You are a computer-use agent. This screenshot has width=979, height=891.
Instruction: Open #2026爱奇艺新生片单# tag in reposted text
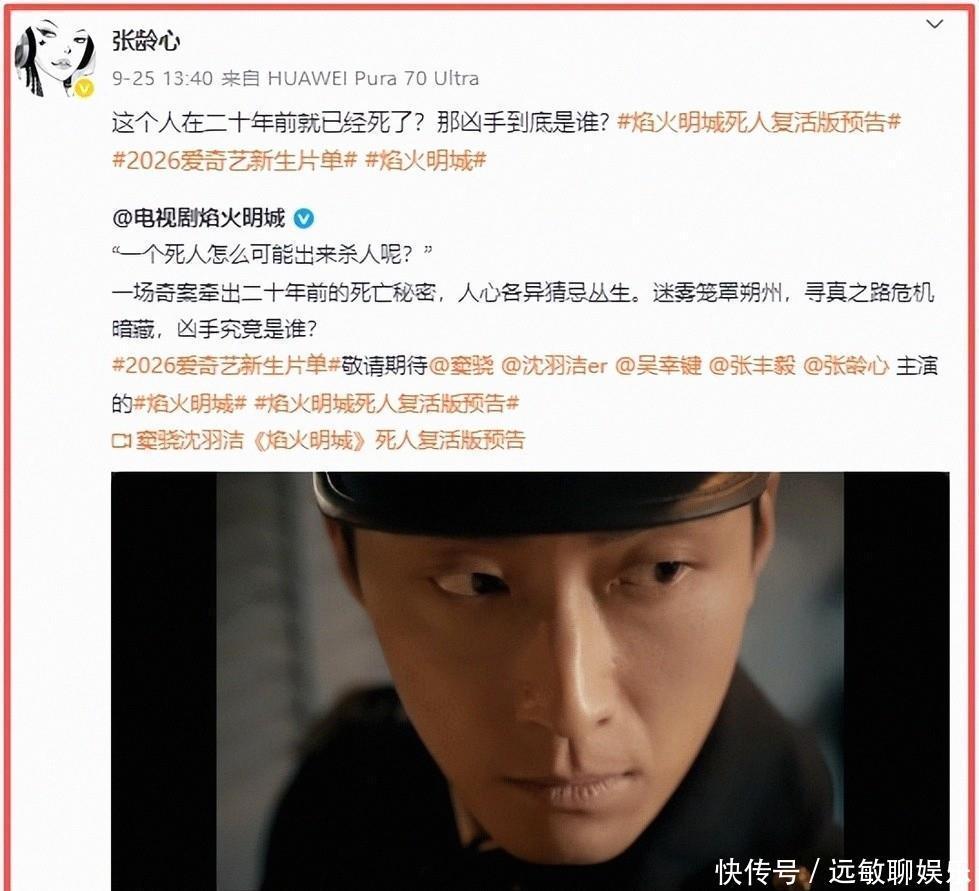(x=226, y=365)
